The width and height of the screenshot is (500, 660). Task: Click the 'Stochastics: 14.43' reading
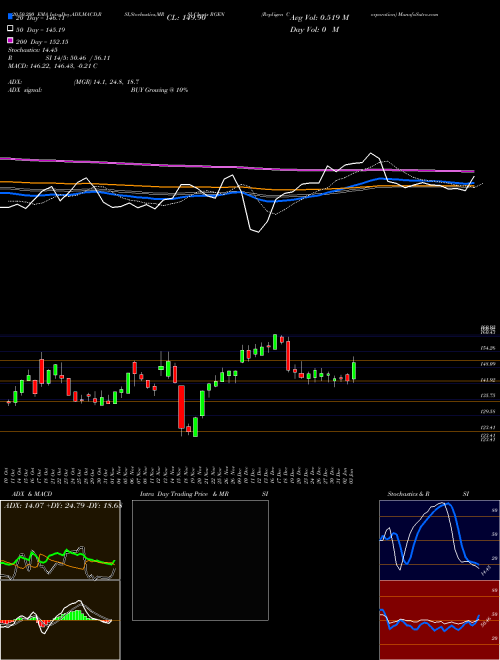click(33, 50)
